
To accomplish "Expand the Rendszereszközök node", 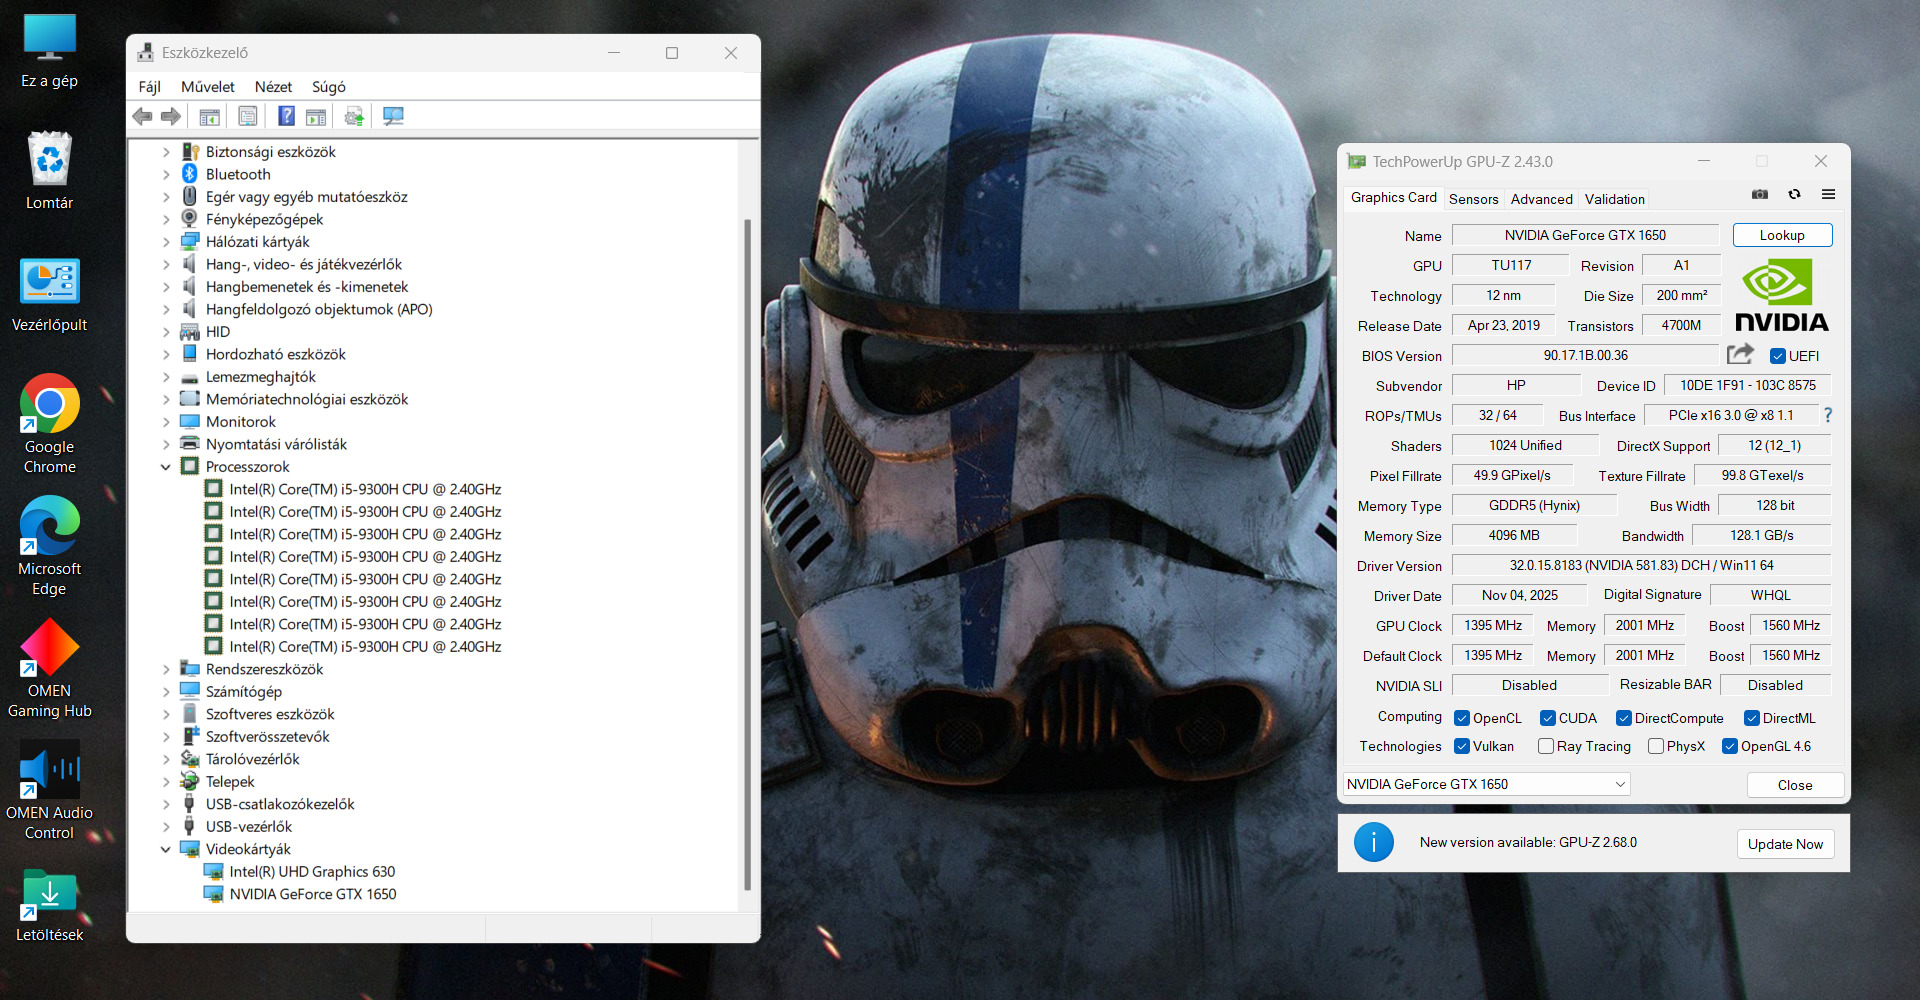I will [x=166, y=669].
